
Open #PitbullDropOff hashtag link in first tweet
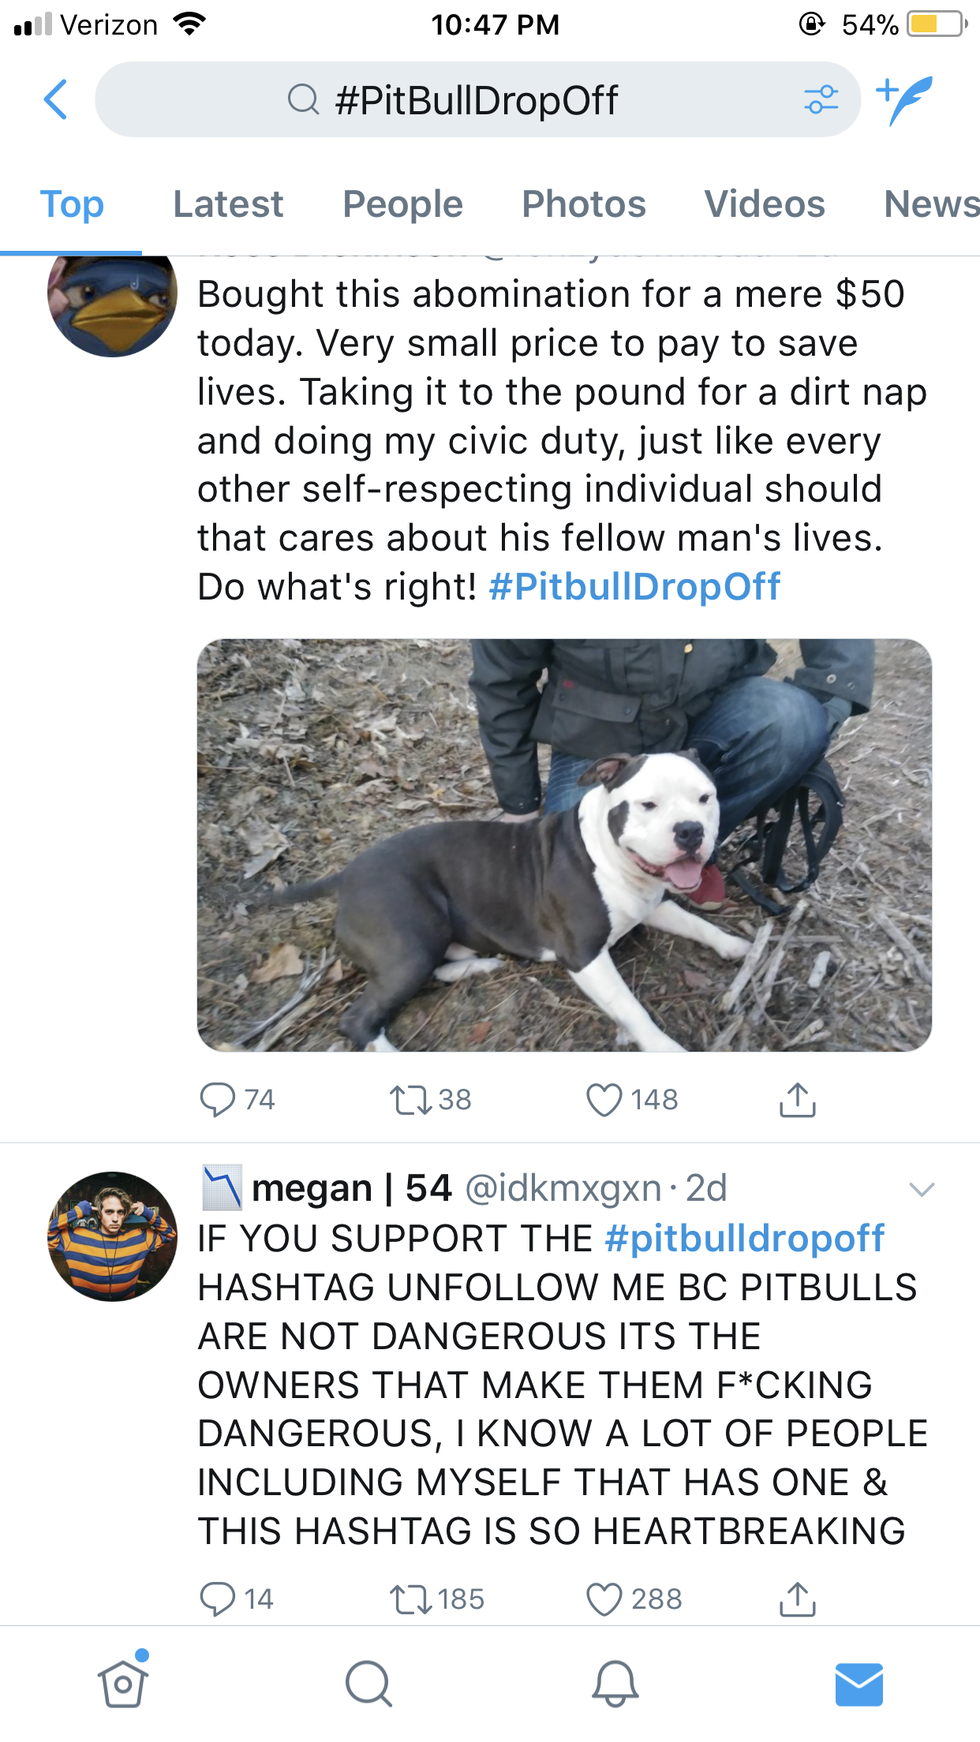point(634,587)
